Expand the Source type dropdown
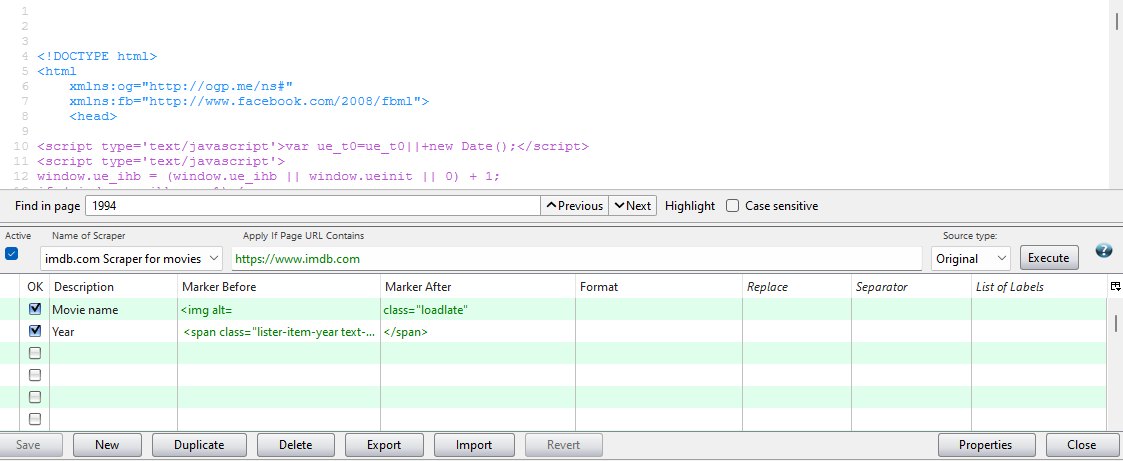 pos(970,259)
